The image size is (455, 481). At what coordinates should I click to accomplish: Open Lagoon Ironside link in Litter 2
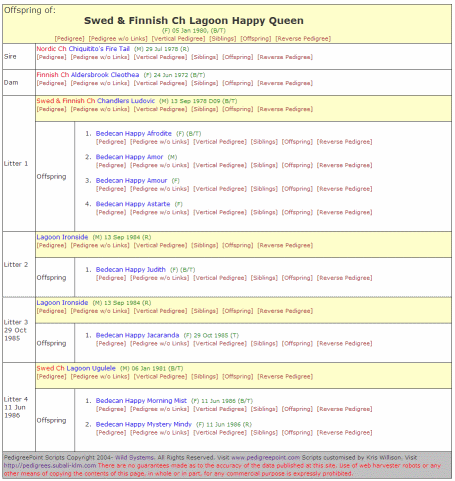coord(62,237)
